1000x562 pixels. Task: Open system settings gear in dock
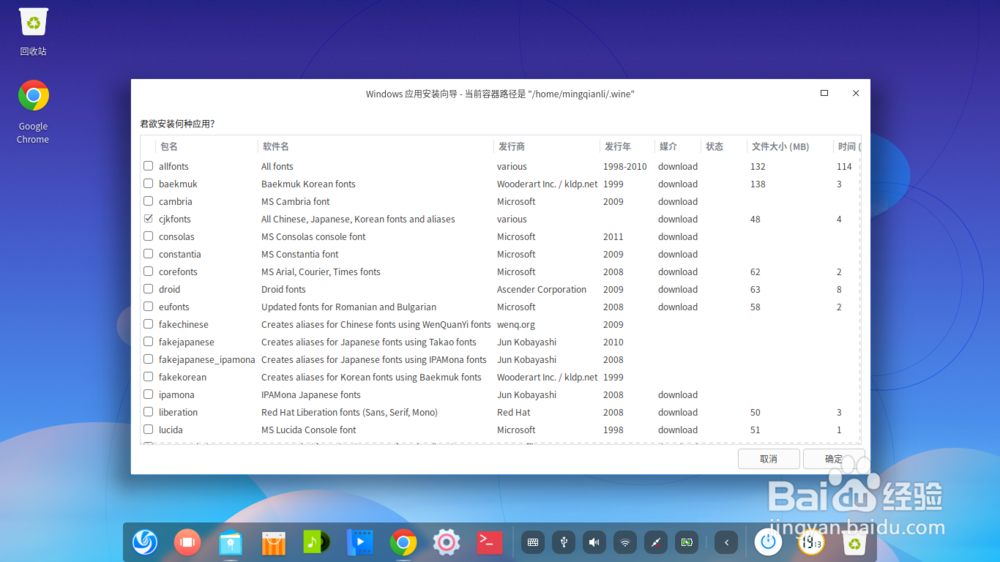[446, 542]
